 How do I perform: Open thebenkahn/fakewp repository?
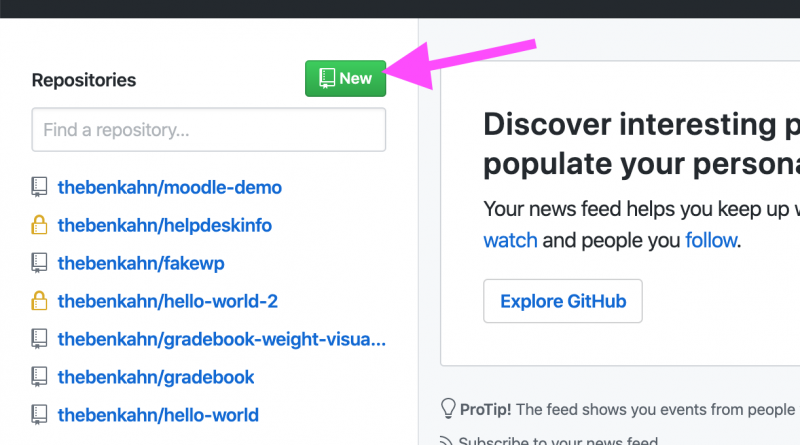pyautogui.click(x=141, y=263)
